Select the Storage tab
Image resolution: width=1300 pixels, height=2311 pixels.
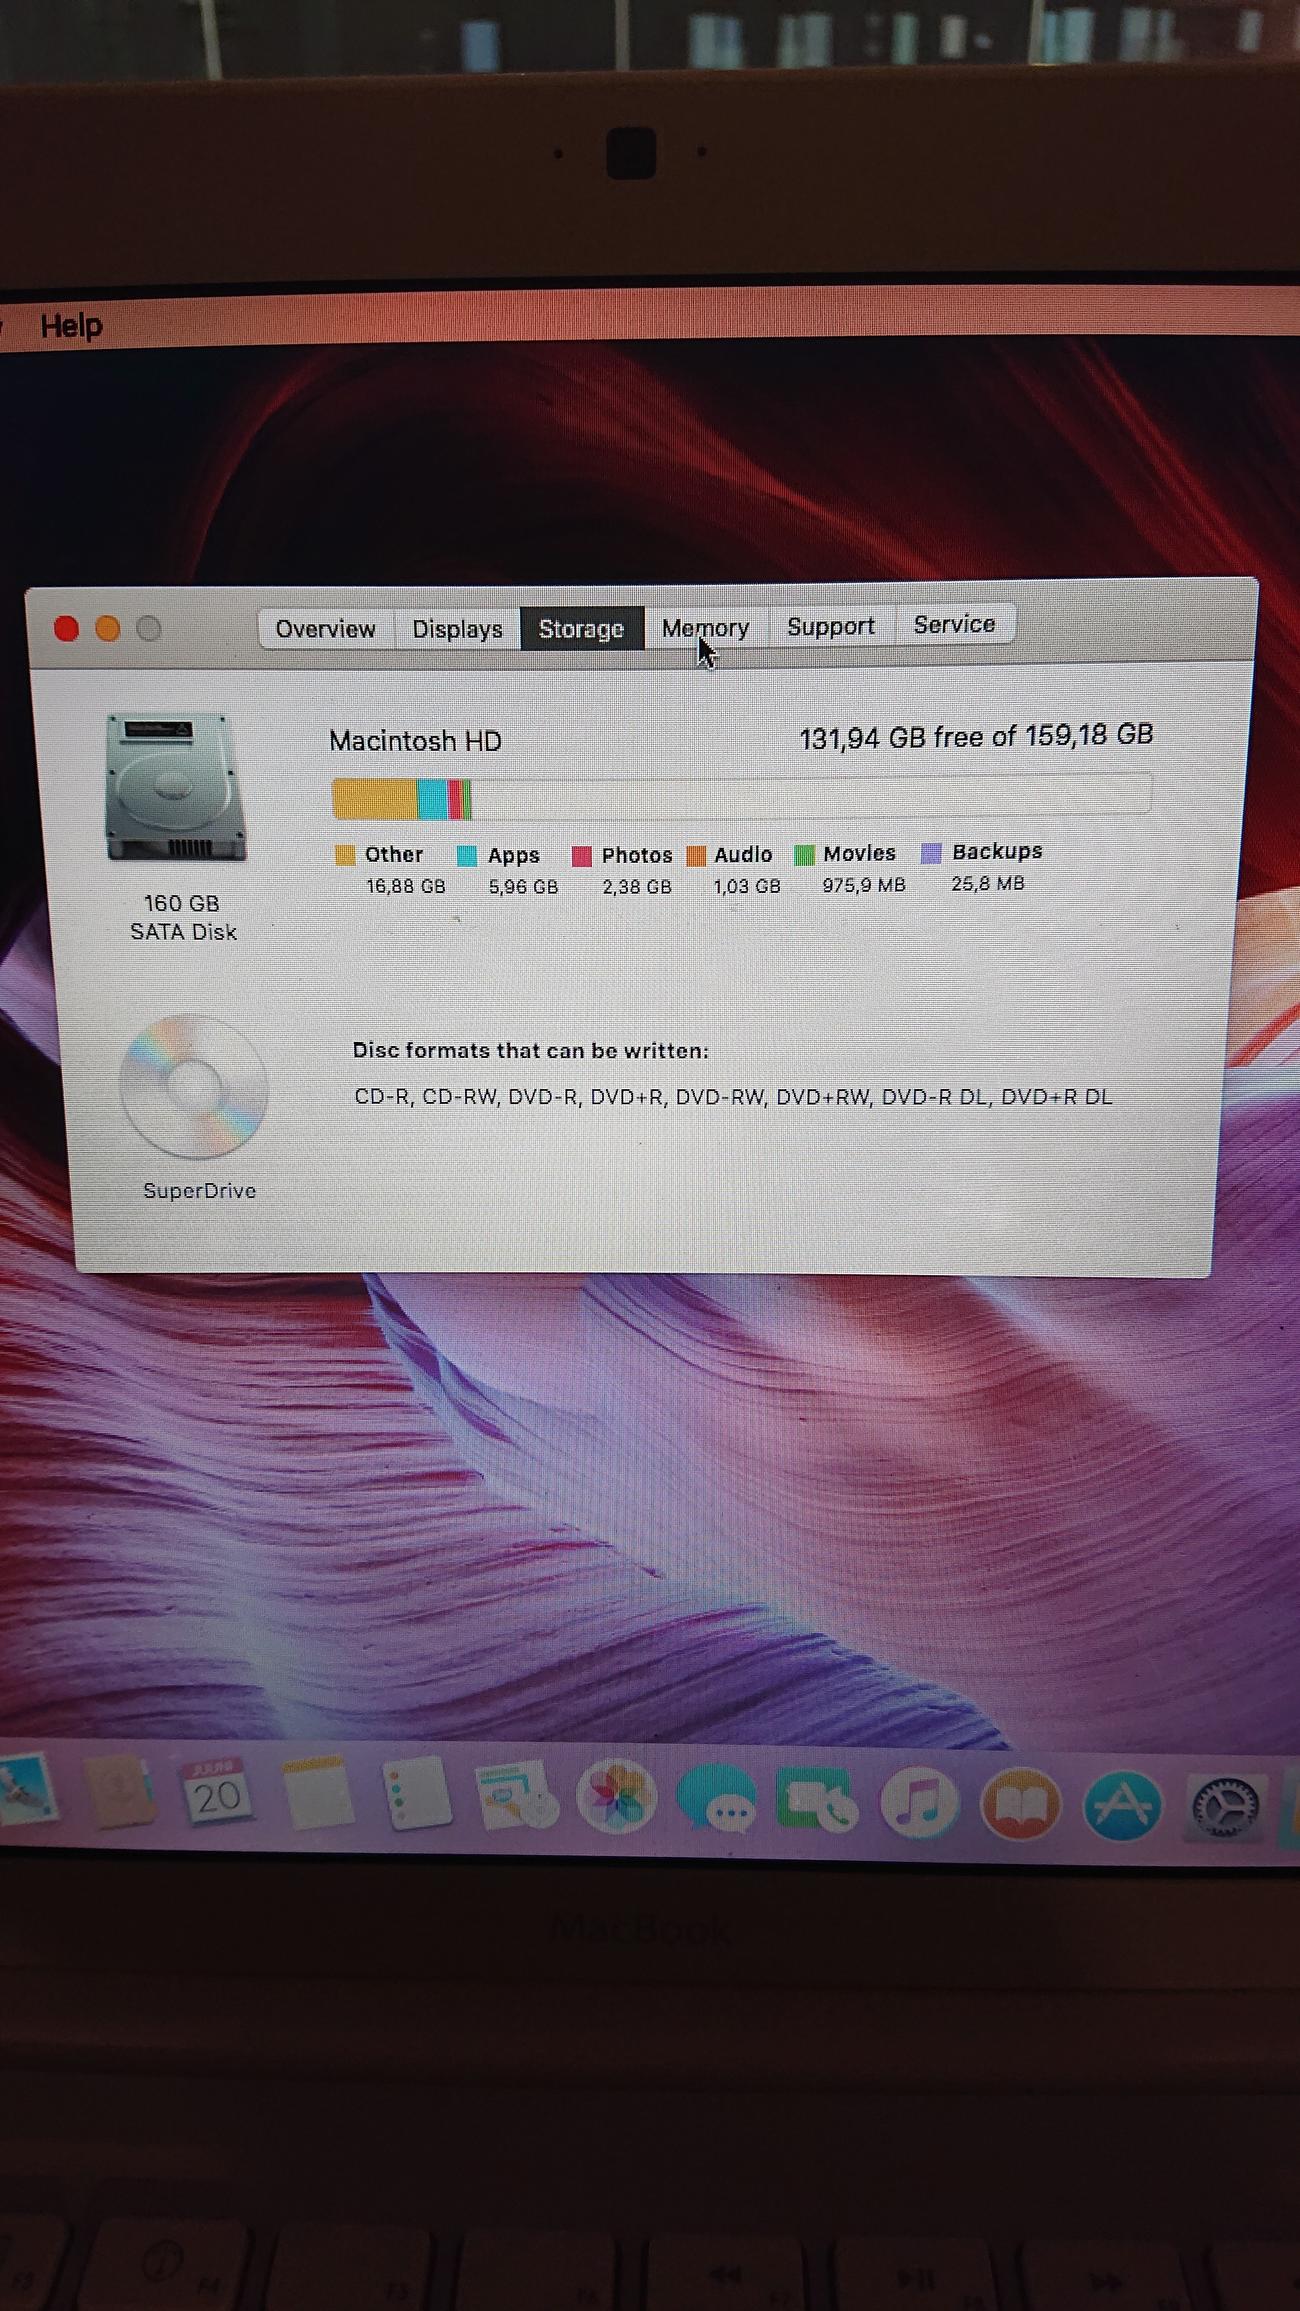click(581, 628)
